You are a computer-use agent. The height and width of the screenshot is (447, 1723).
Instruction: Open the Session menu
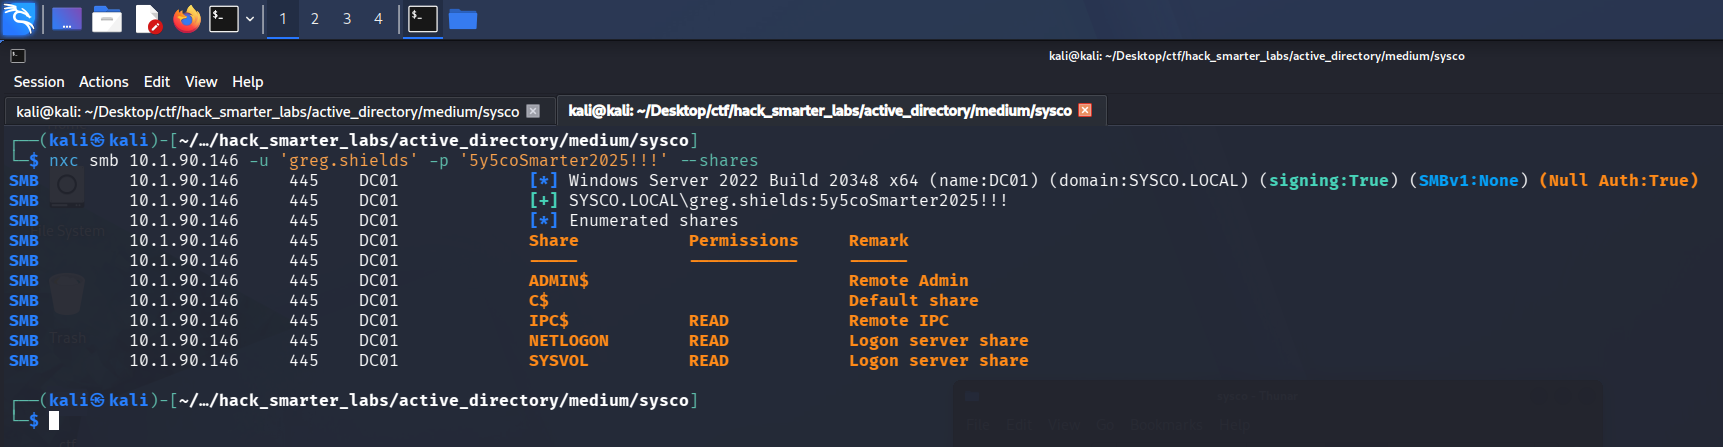[x=39, y=82]
